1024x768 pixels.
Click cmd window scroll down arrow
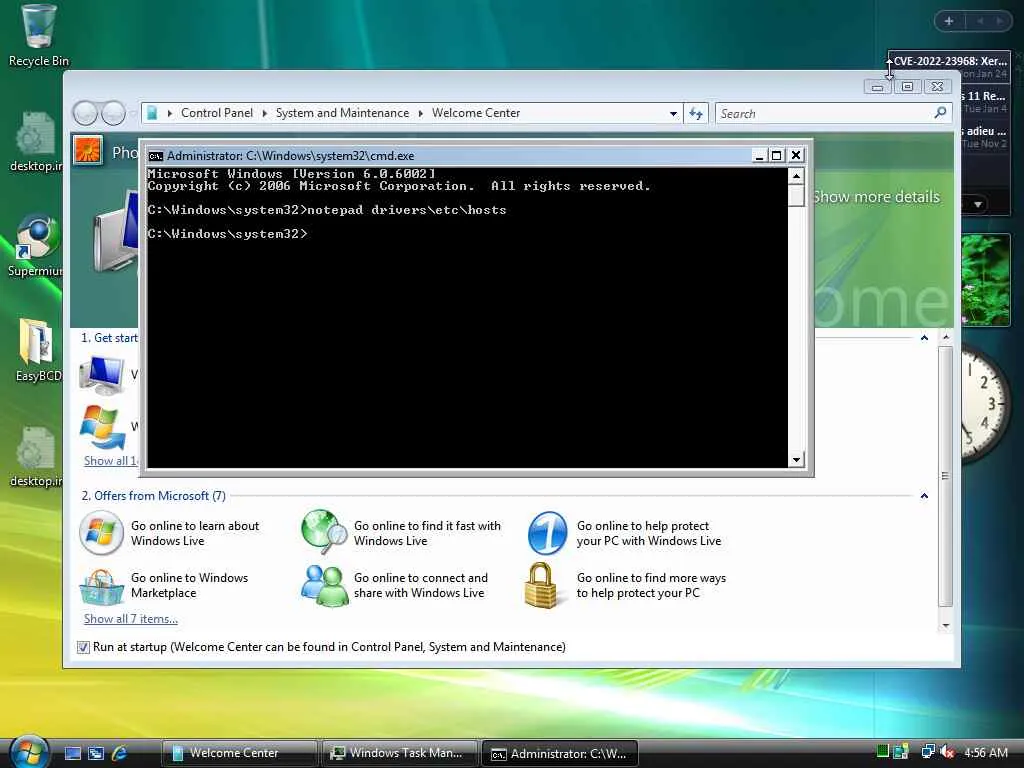796,460
